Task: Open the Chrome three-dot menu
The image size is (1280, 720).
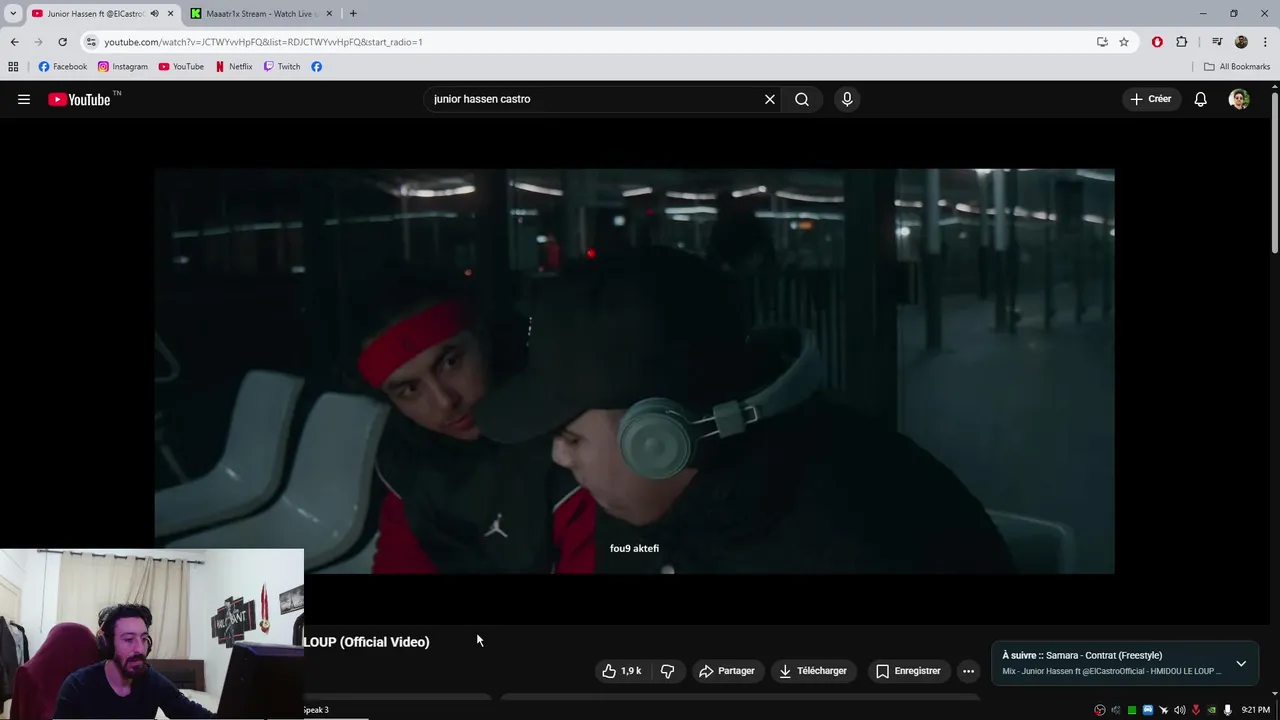Action: [x=1266, y=42]
